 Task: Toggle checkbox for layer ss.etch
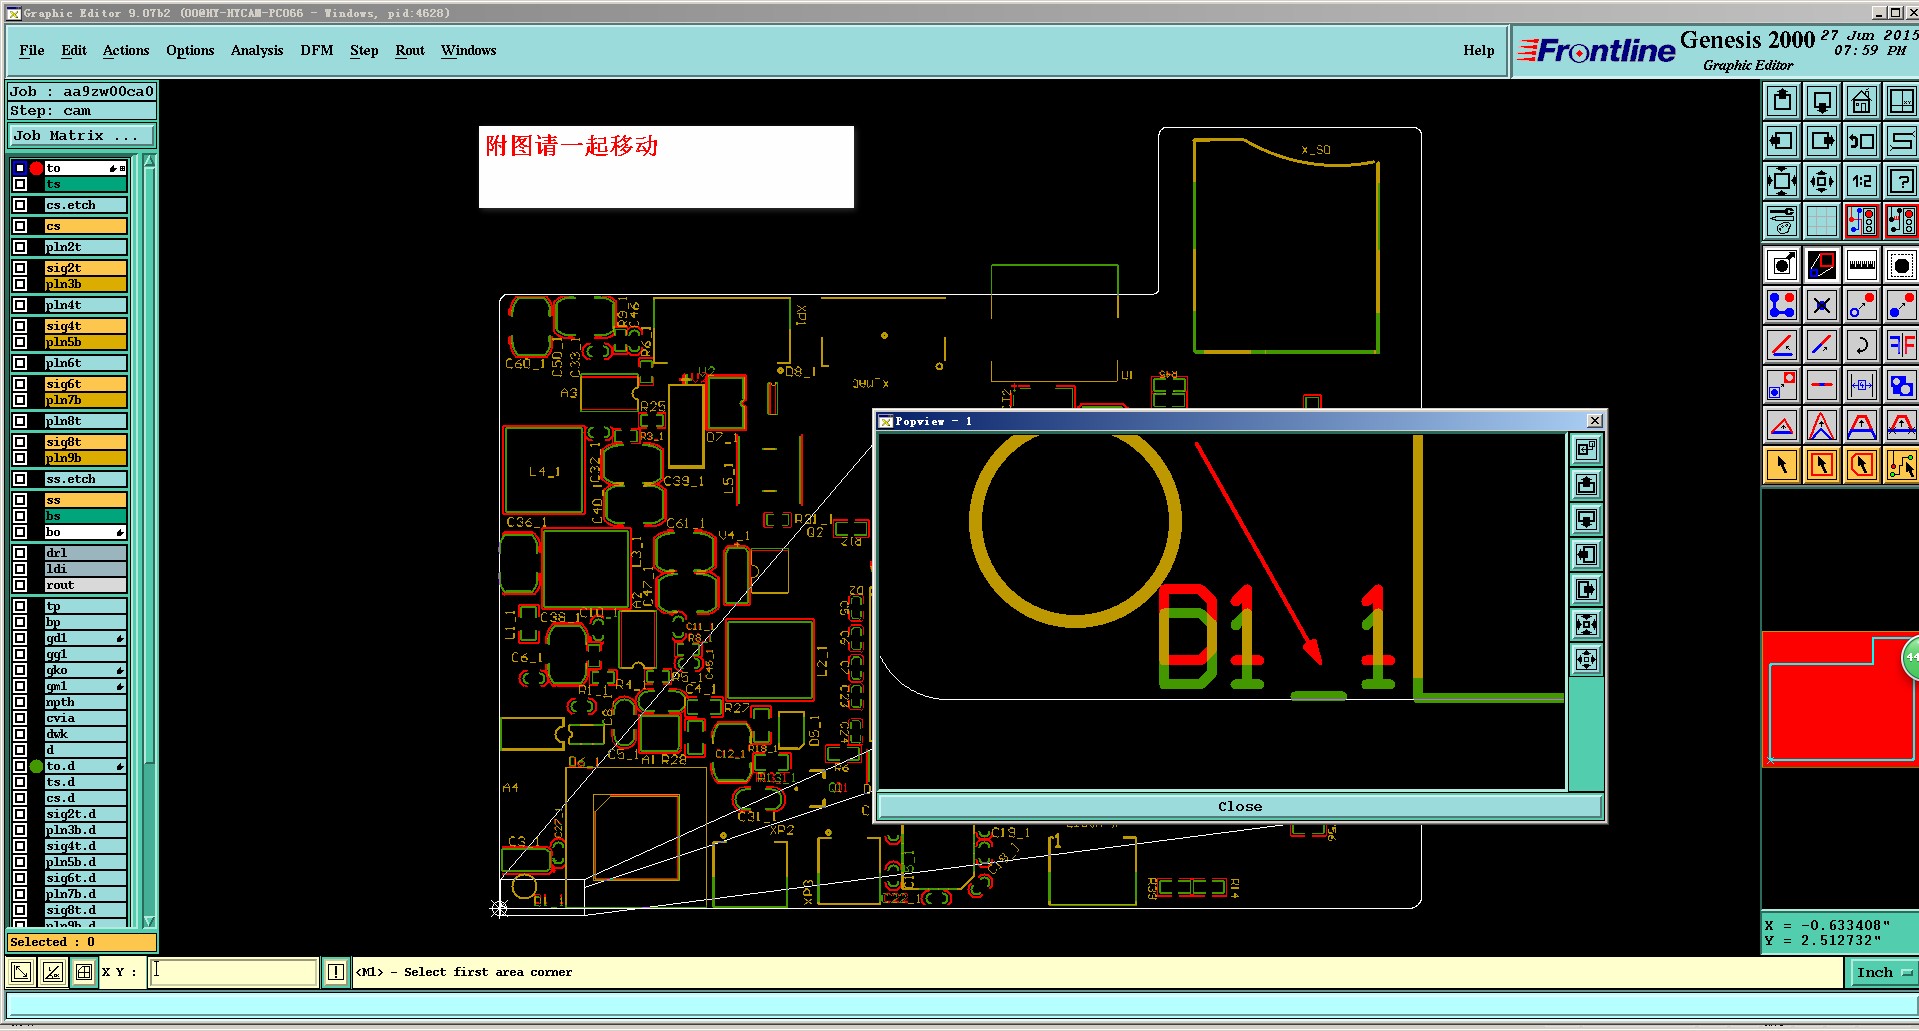point(20,479)
